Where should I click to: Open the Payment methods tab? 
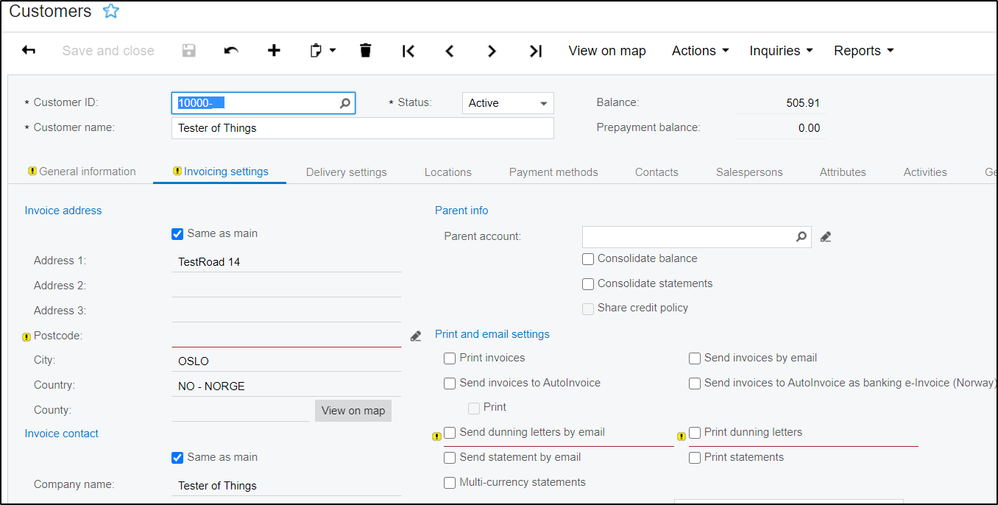point(553,172)
